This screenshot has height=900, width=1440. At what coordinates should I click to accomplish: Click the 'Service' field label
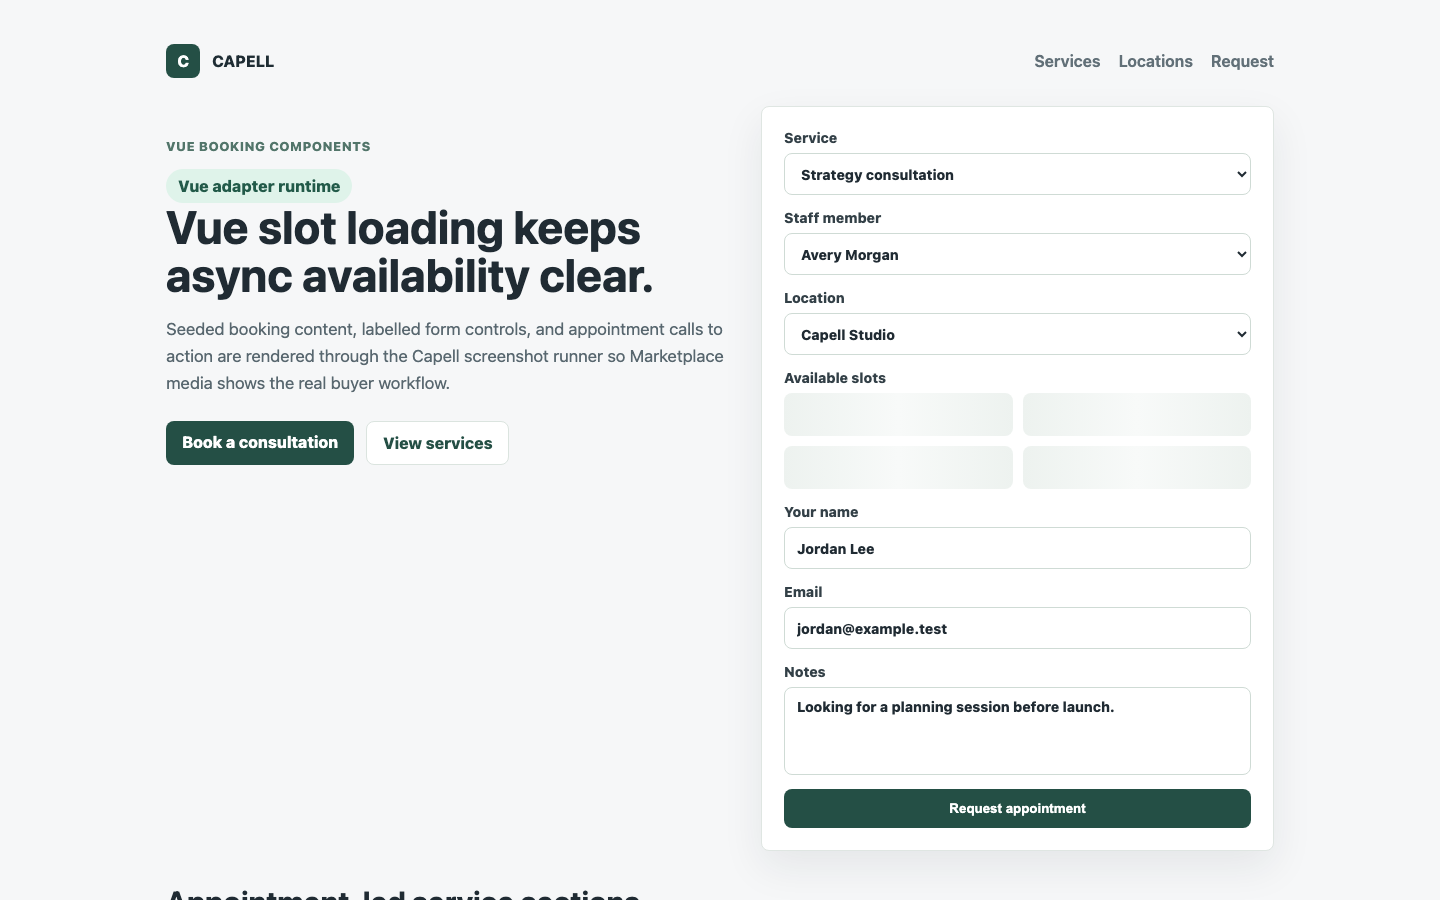click(810, 138)
